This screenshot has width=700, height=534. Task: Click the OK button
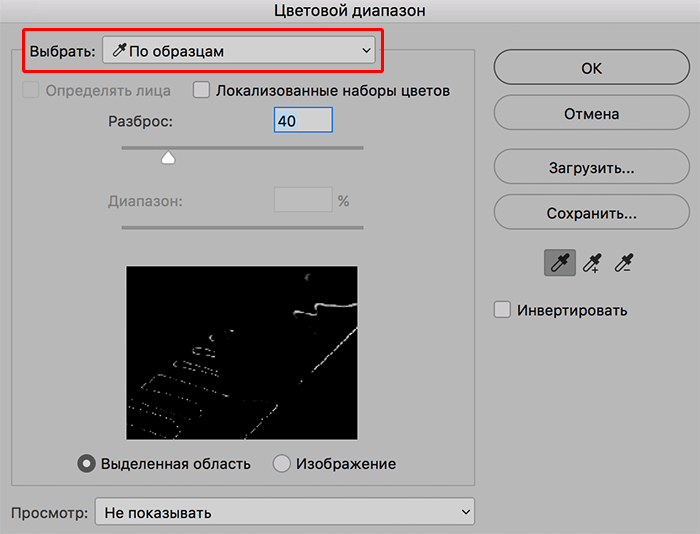tap(592, 67)
